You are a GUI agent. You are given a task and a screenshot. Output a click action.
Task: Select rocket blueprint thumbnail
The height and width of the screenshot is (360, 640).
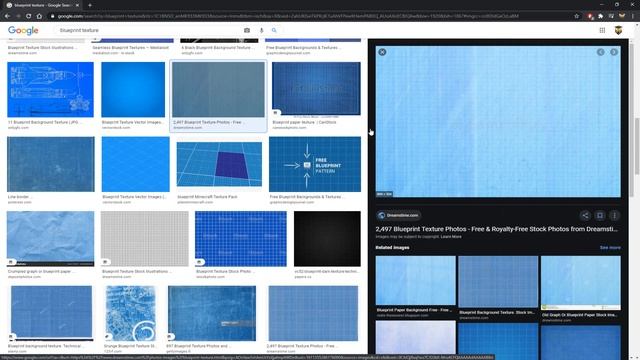click(x=50, y=90)
